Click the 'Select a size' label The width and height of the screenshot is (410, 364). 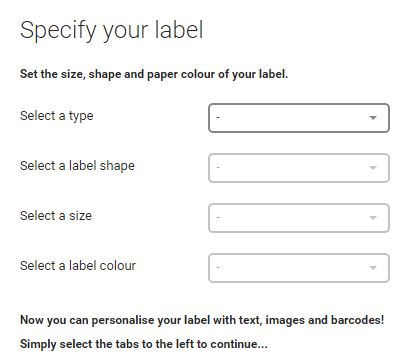tap(56, 216)
